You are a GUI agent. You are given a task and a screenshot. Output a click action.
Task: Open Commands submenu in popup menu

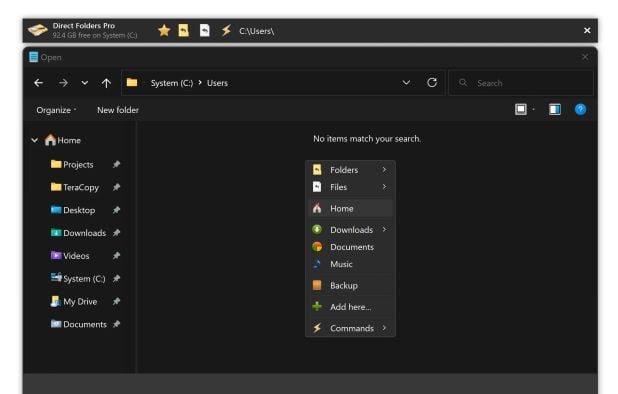(350, 328)
